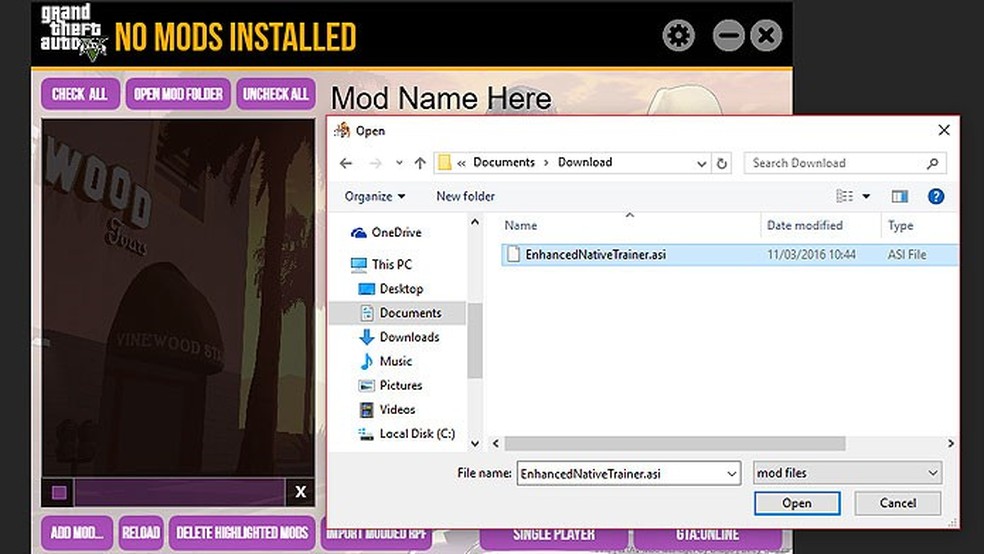Open Pictures in navigation pane
This screenshot has height=554, width=984.
400,385
